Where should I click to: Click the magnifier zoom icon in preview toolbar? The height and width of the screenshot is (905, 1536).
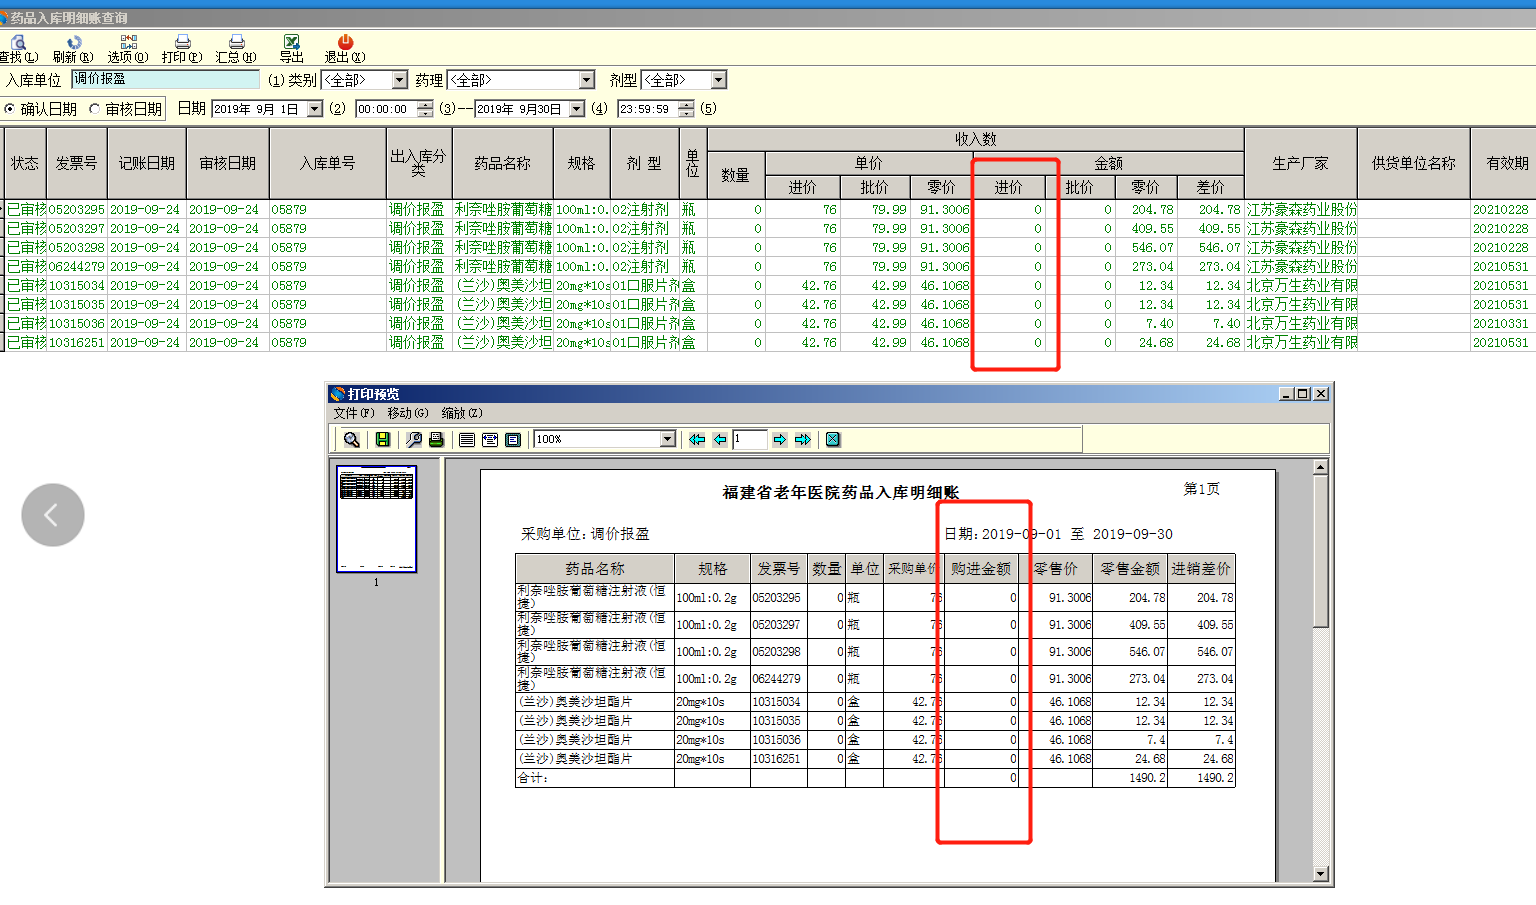pos(351,439)
